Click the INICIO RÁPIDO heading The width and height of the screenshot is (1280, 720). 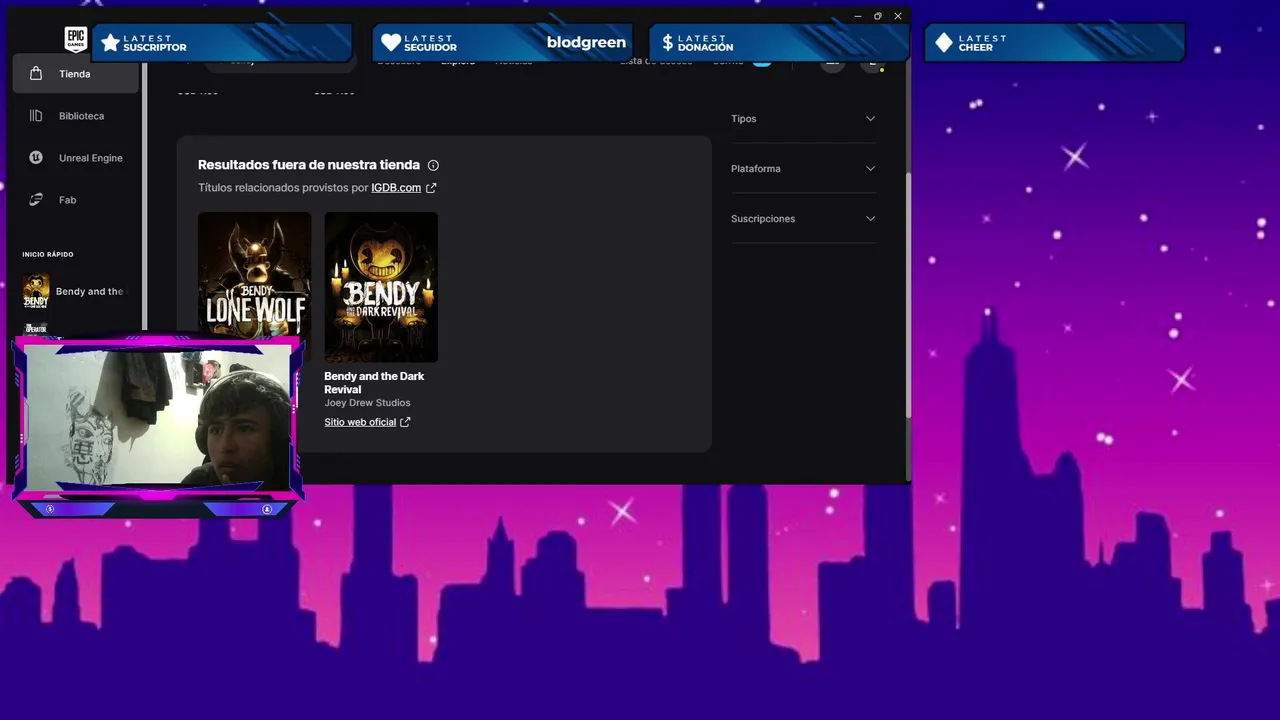(48, 255)
